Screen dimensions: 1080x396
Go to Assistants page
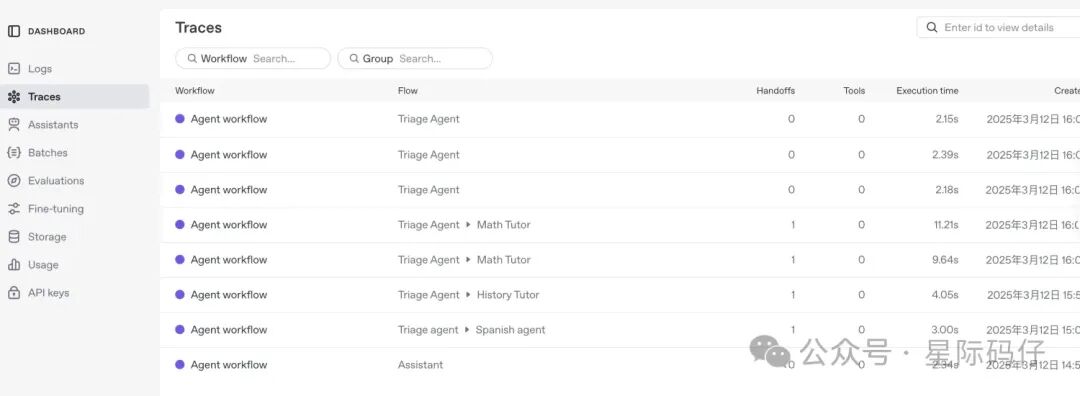pos(53,125)
